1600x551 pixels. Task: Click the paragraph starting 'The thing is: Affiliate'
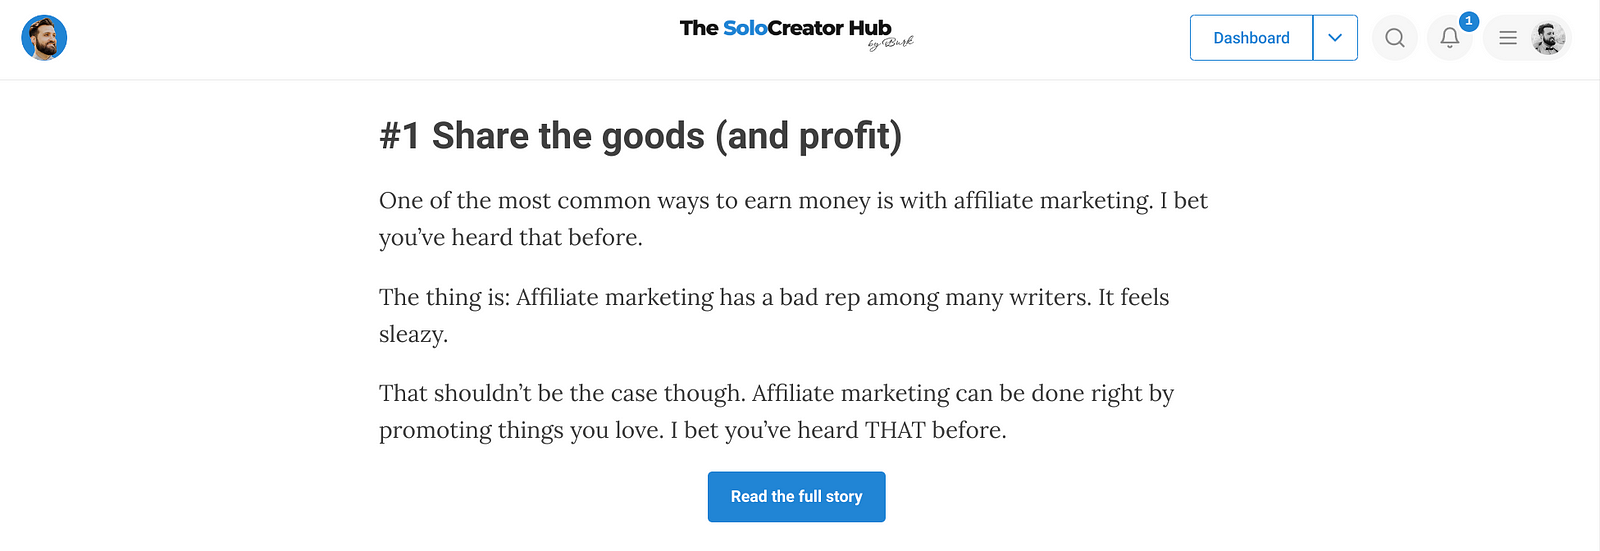(x=774, y=315)
